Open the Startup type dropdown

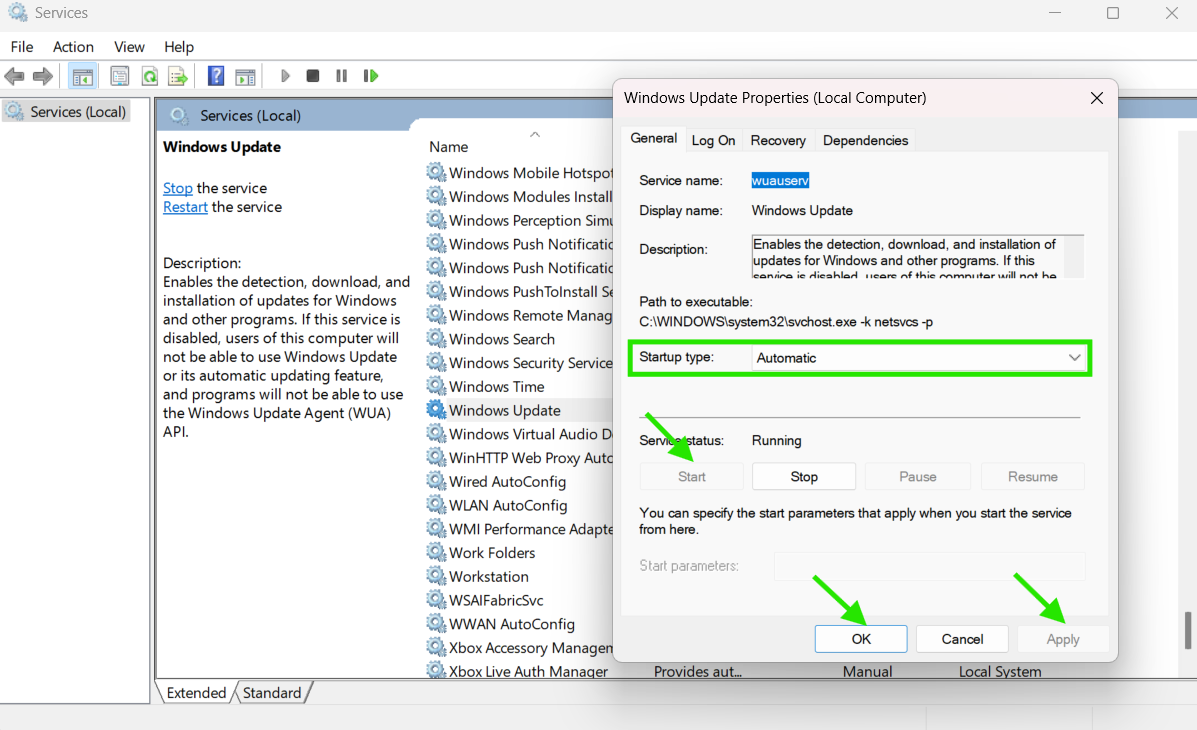[x=918, y=357]
